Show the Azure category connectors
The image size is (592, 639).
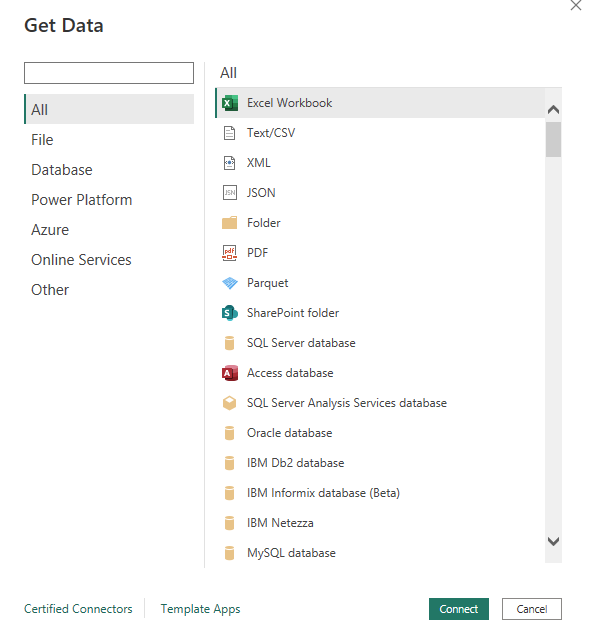point(50,230)
